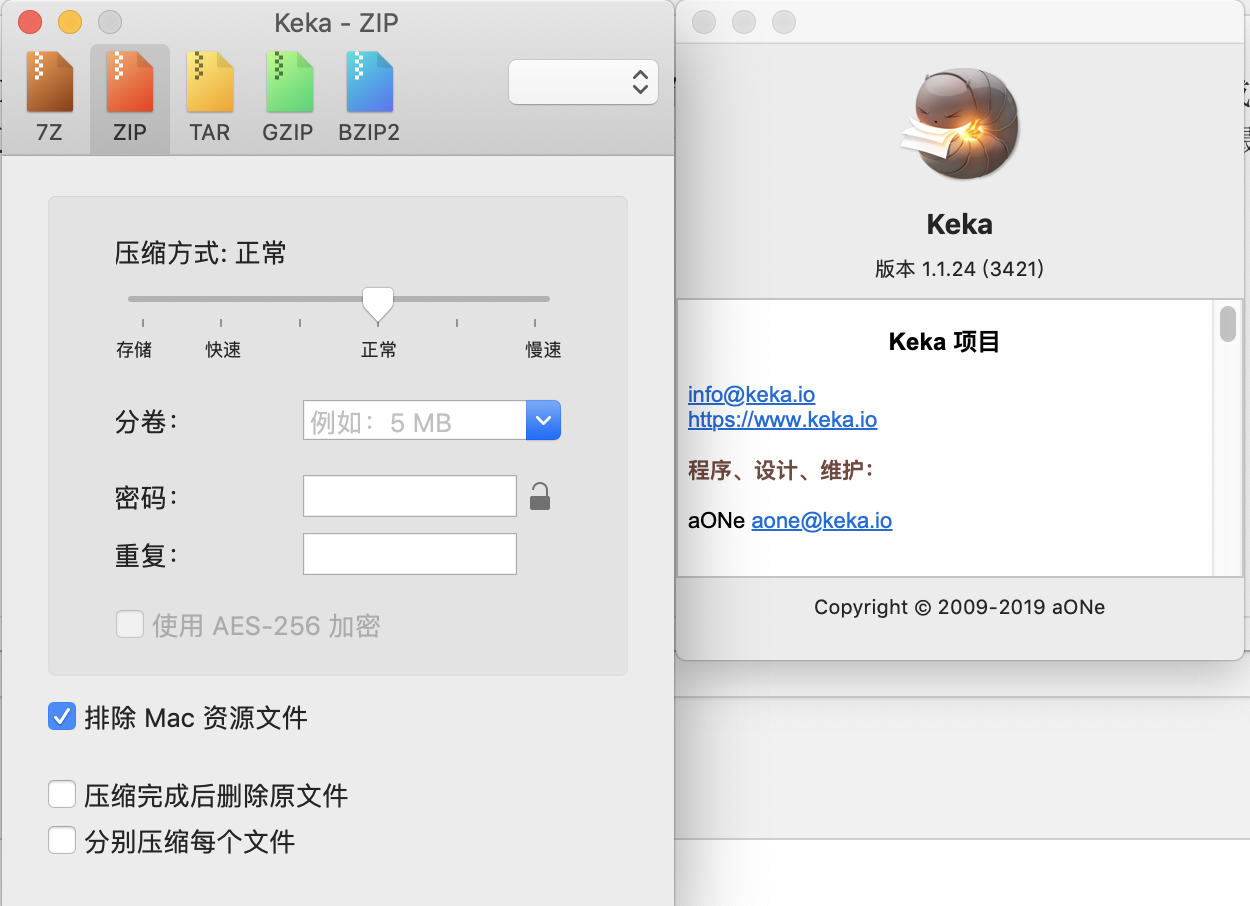Uncheck 排除 Mac 资源文件 checkbox
Viewport: 1250px width, 906px height.
click(x=62, y=716)
